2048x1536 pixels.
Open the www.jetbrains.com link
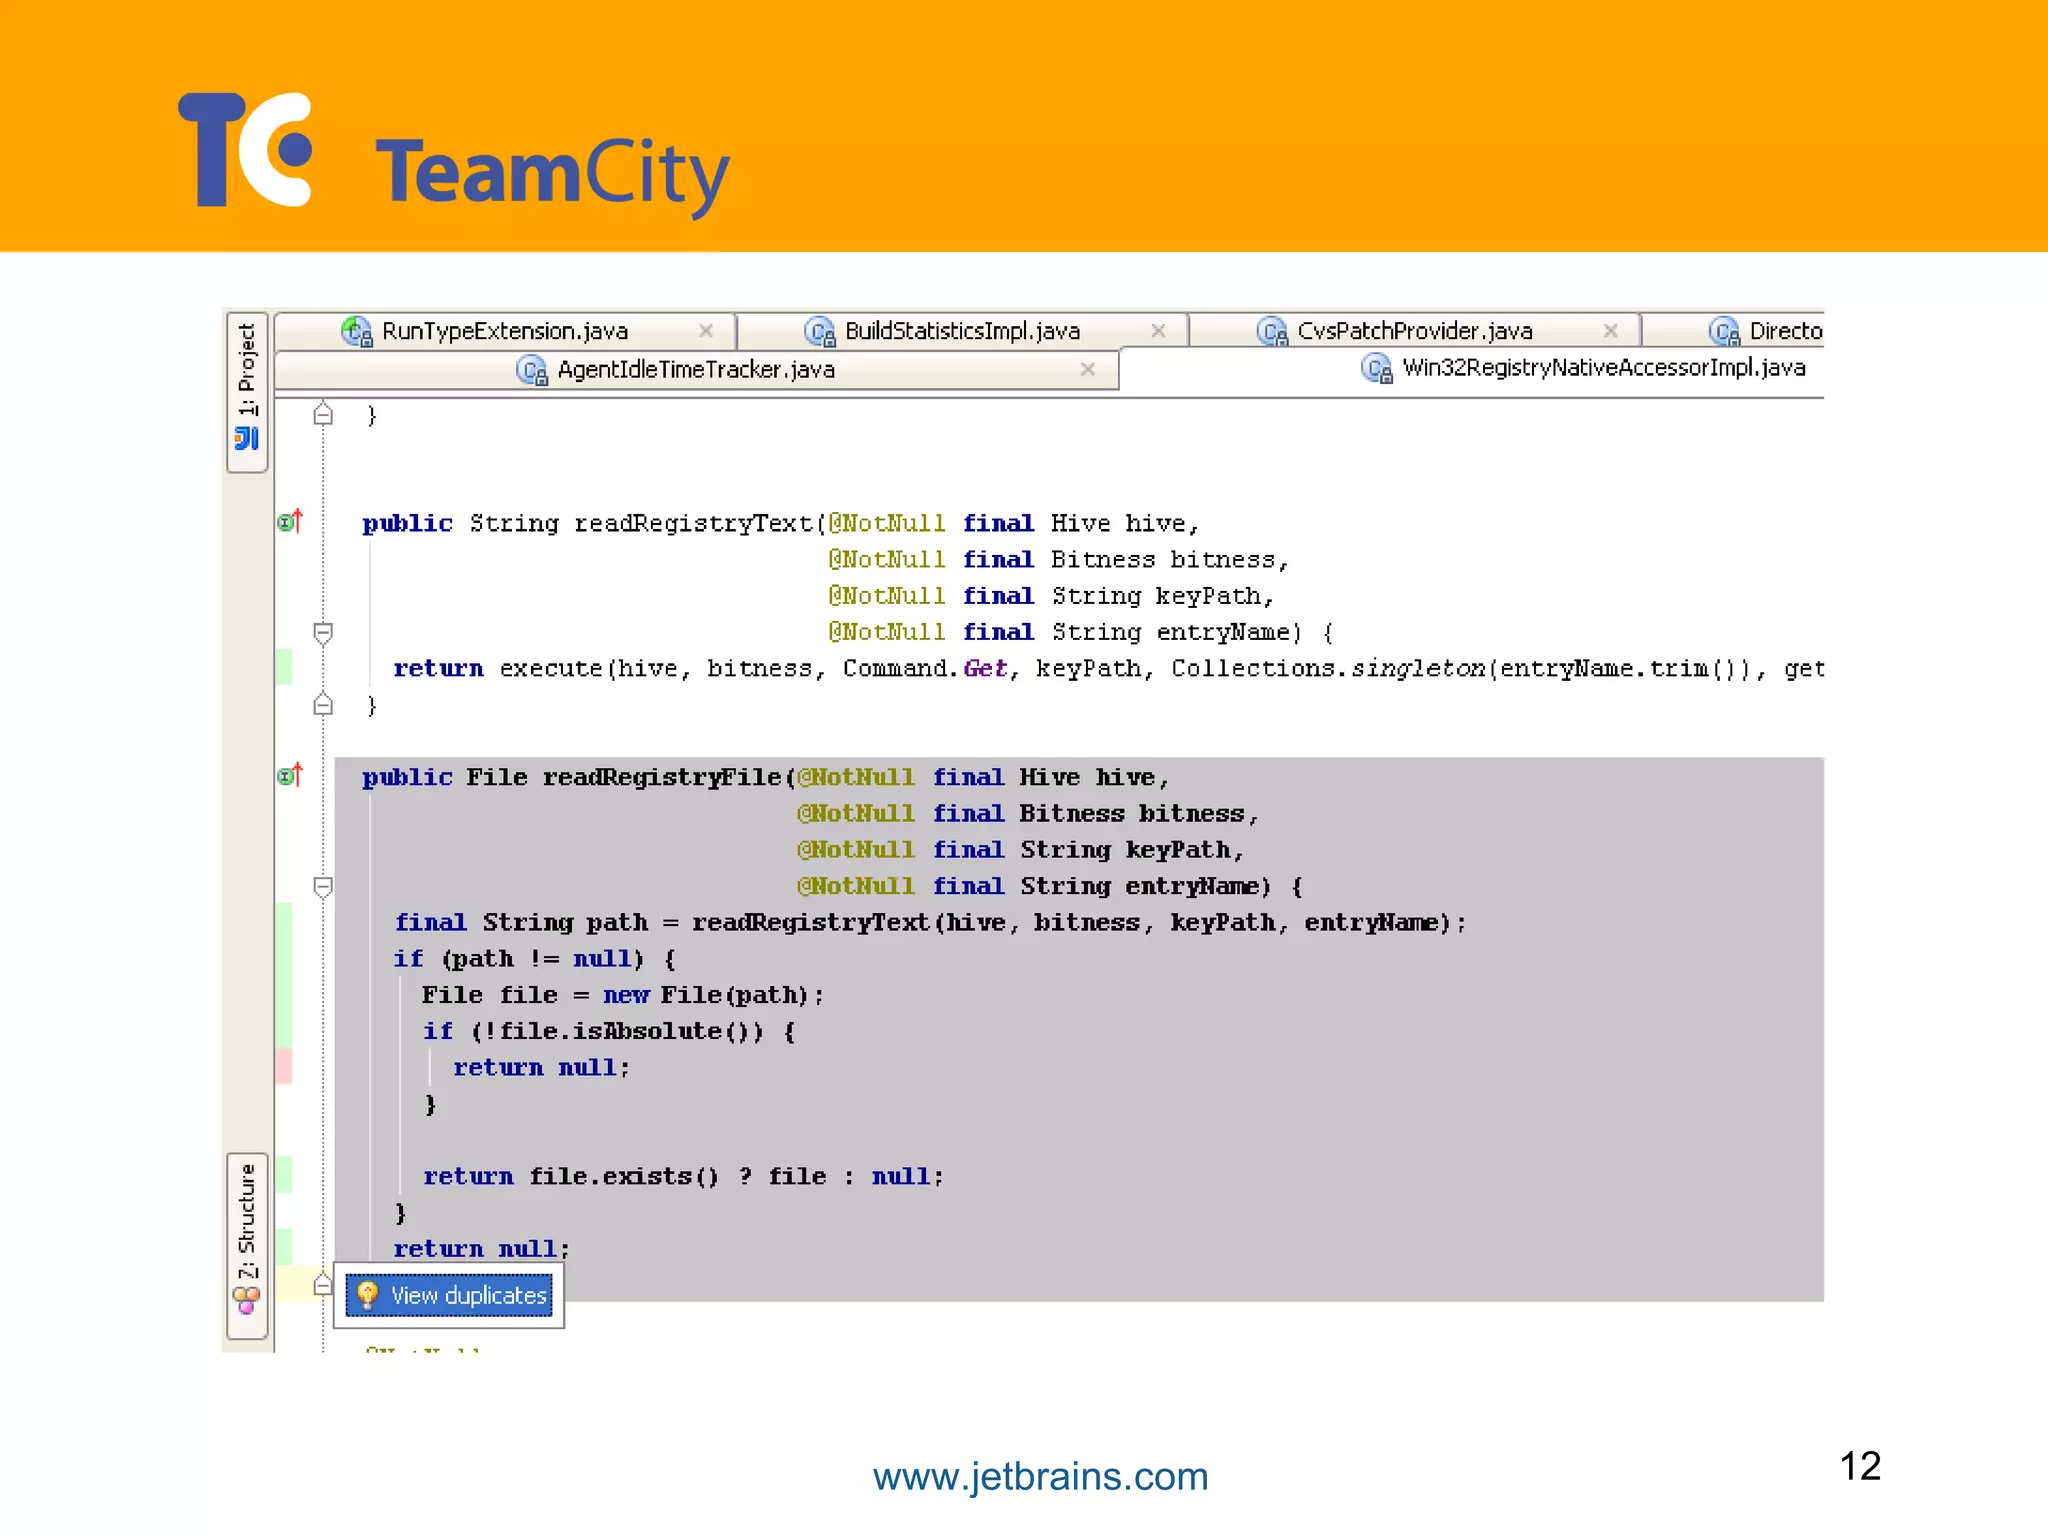point(1040,1477)
